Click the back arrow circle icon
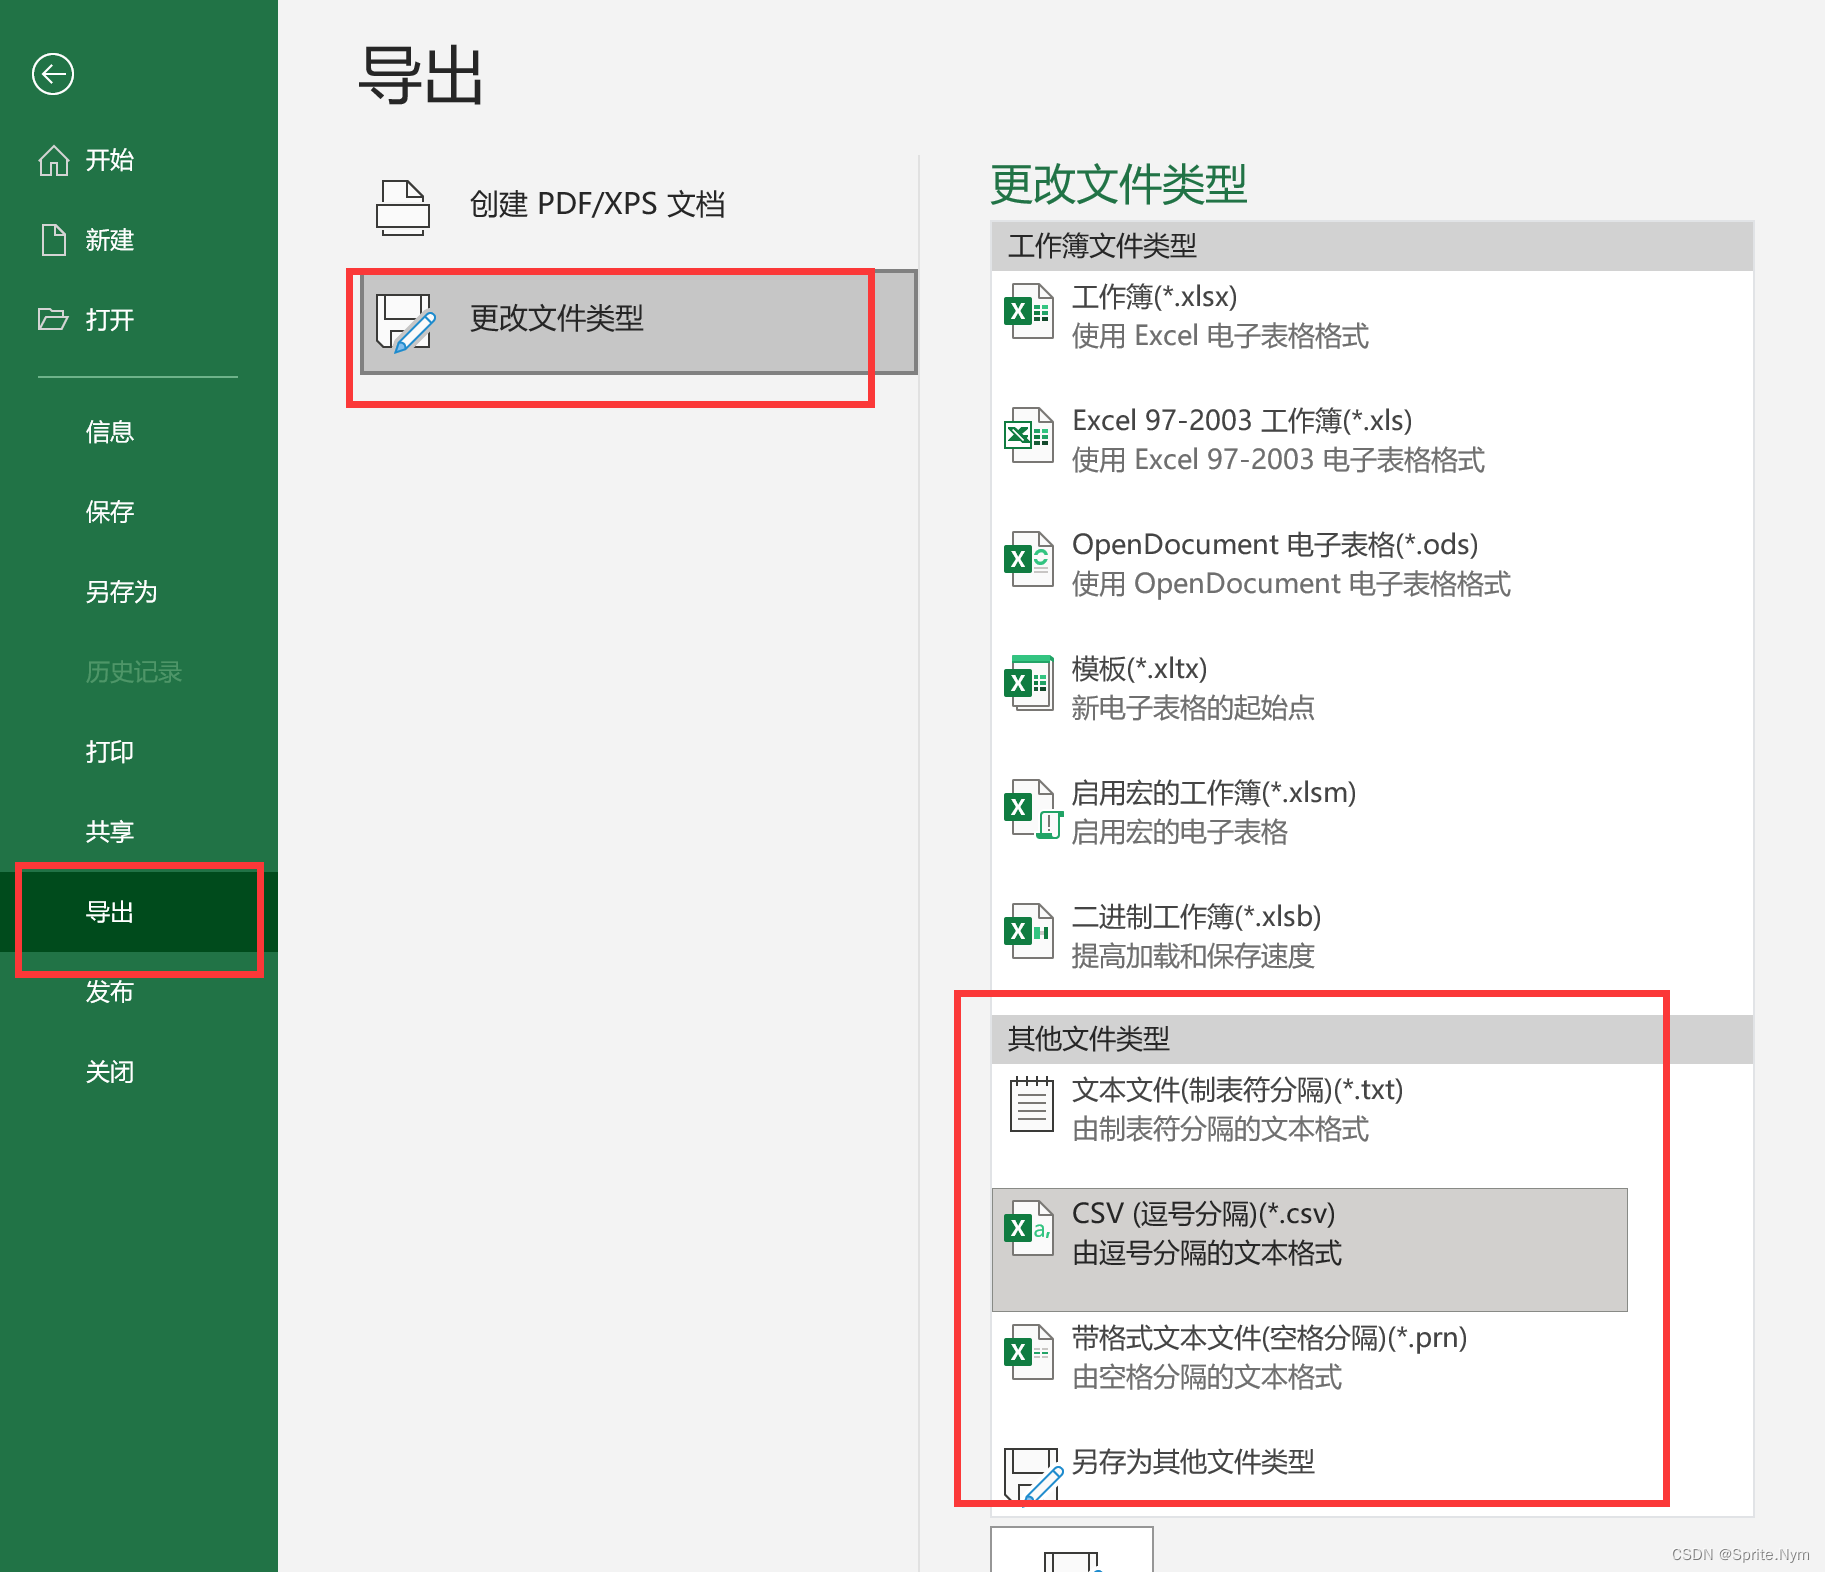 [53, 74]
